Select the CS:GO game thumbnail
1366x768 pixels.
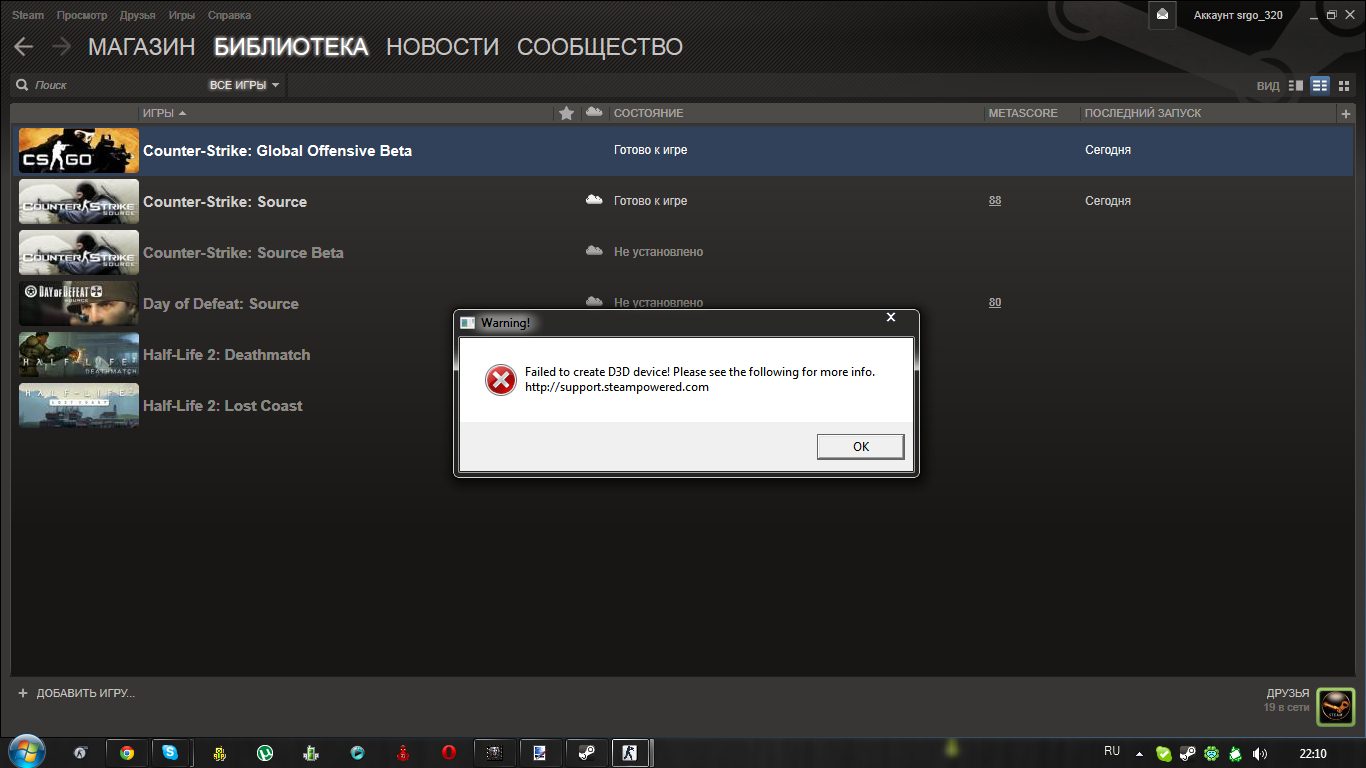click(x=79, y=151)
